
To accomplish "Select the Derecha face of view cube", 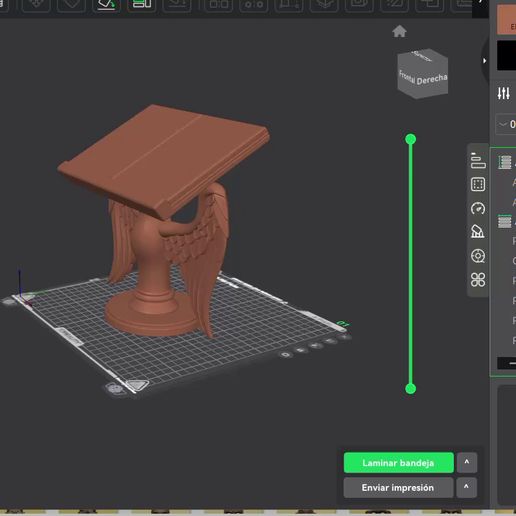I will click(431, 80).
